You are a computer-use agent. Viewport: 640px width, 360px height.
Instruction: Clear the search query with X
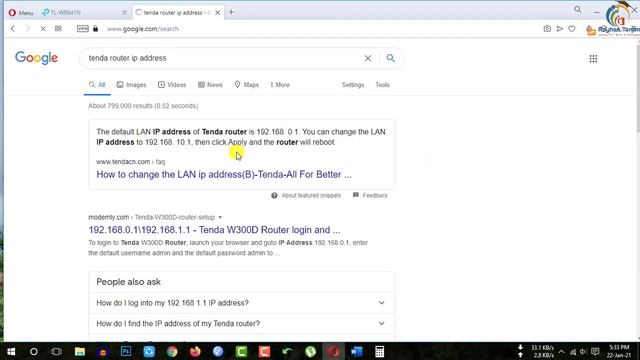click(368, 58)
